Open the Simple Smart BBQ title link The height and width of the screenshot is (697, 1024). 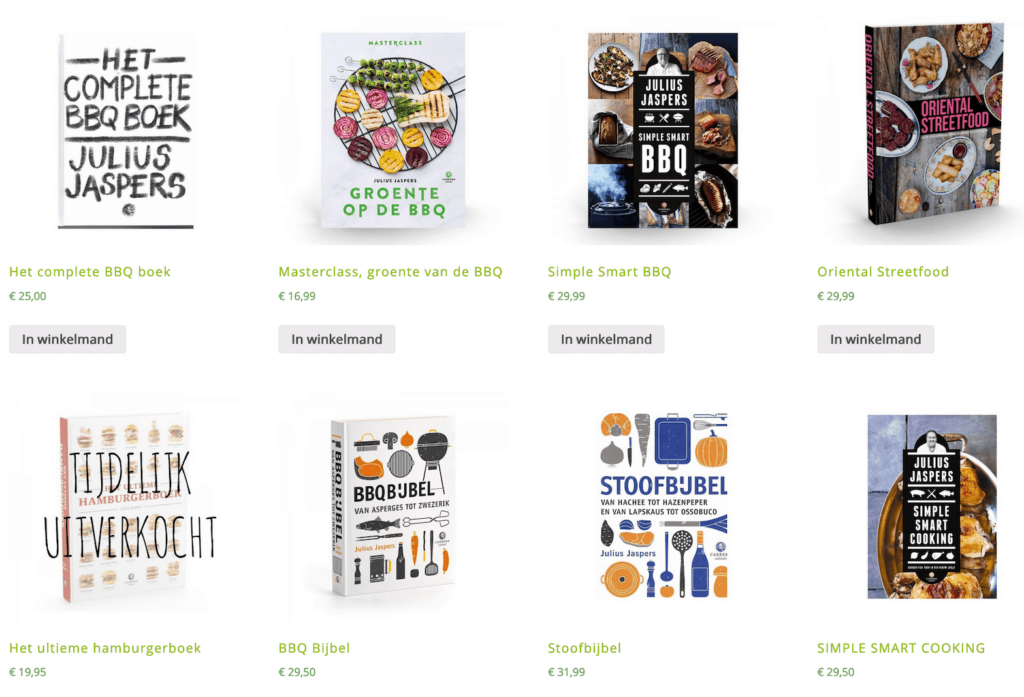click(x=609, y=272)
